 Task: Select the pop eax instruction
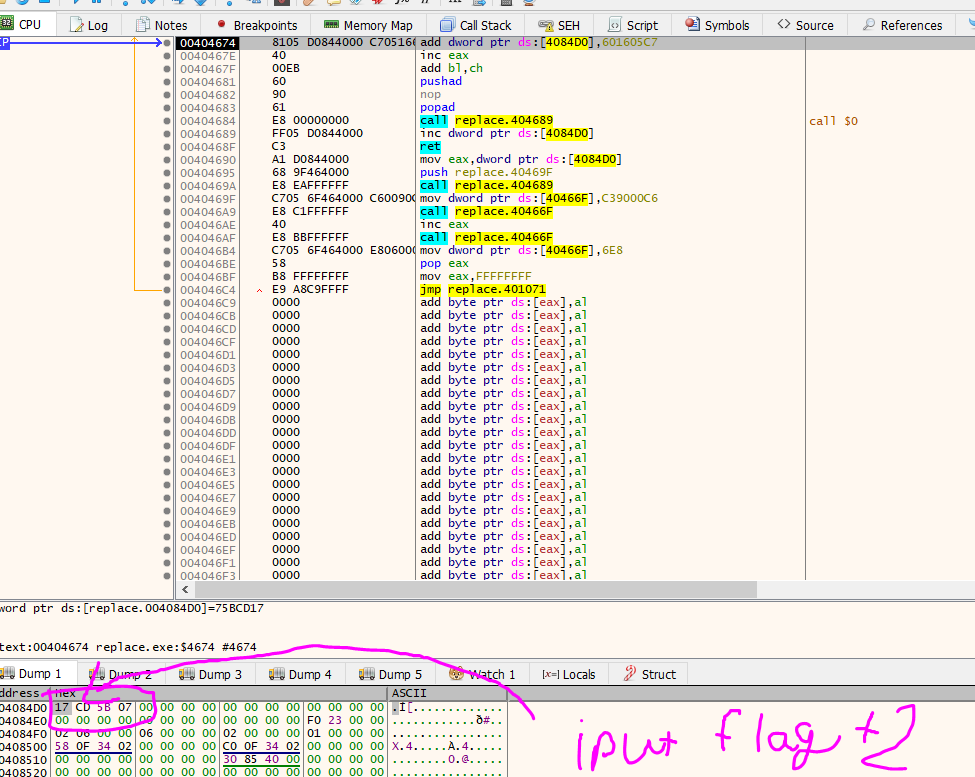tap(444, 264)
